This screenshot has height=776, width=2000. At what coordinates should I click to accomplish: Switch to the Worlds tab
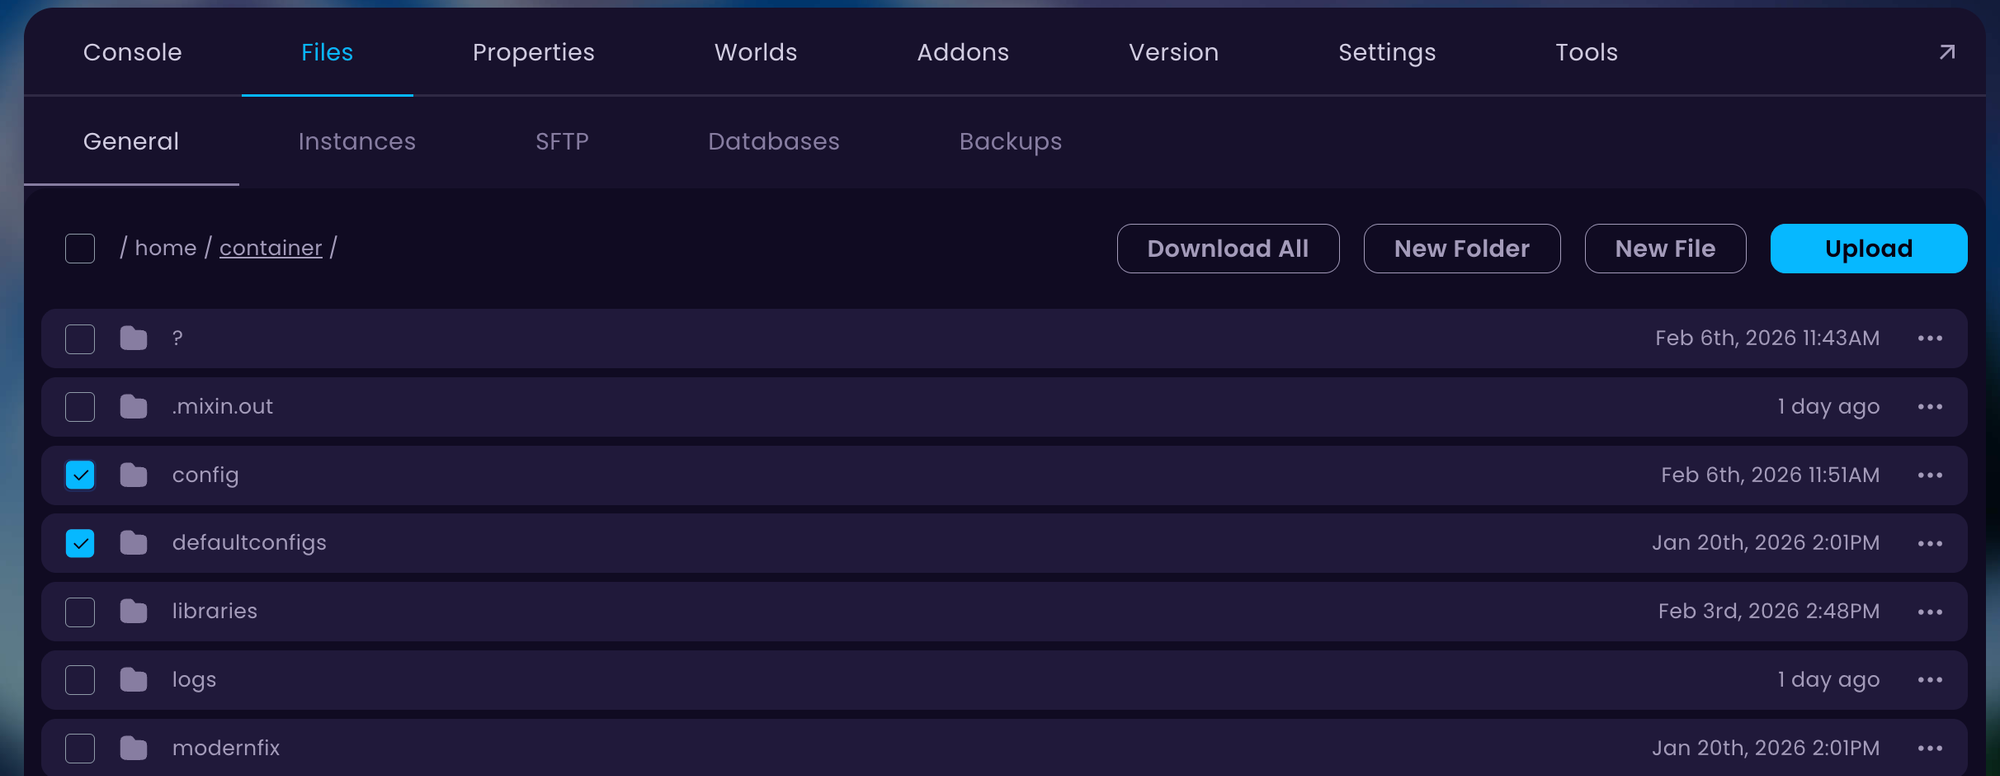(x=755, y=52)
